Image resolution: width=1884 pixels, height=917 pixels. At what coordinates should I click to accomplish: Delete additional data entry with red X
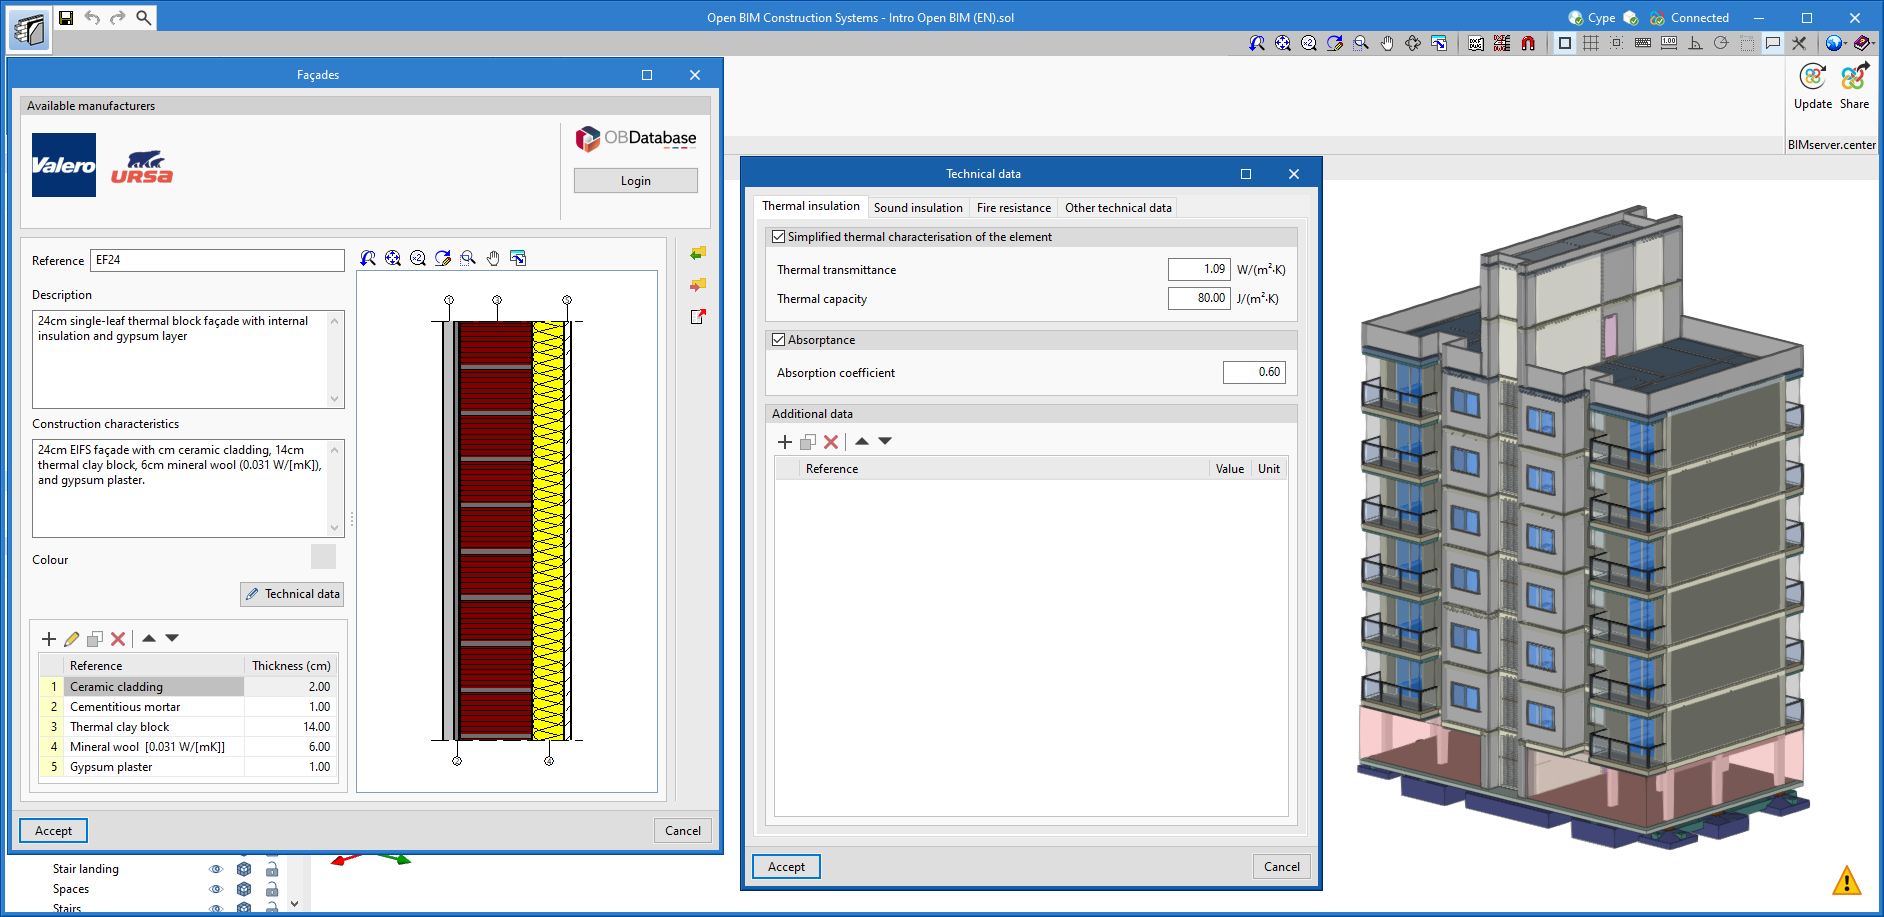point(830,442)
